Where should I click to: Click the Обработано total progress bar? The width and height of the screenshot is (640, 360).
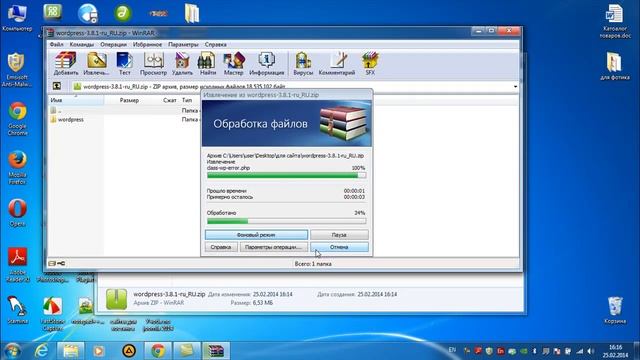[x=287, y=221]
